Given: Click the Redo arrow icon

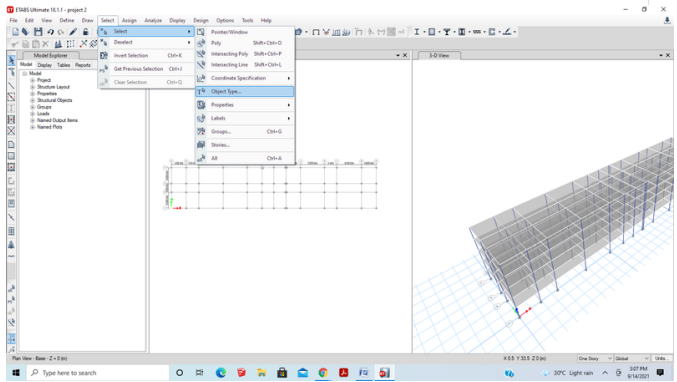Looking at the screenshot, I should [61, 32].
